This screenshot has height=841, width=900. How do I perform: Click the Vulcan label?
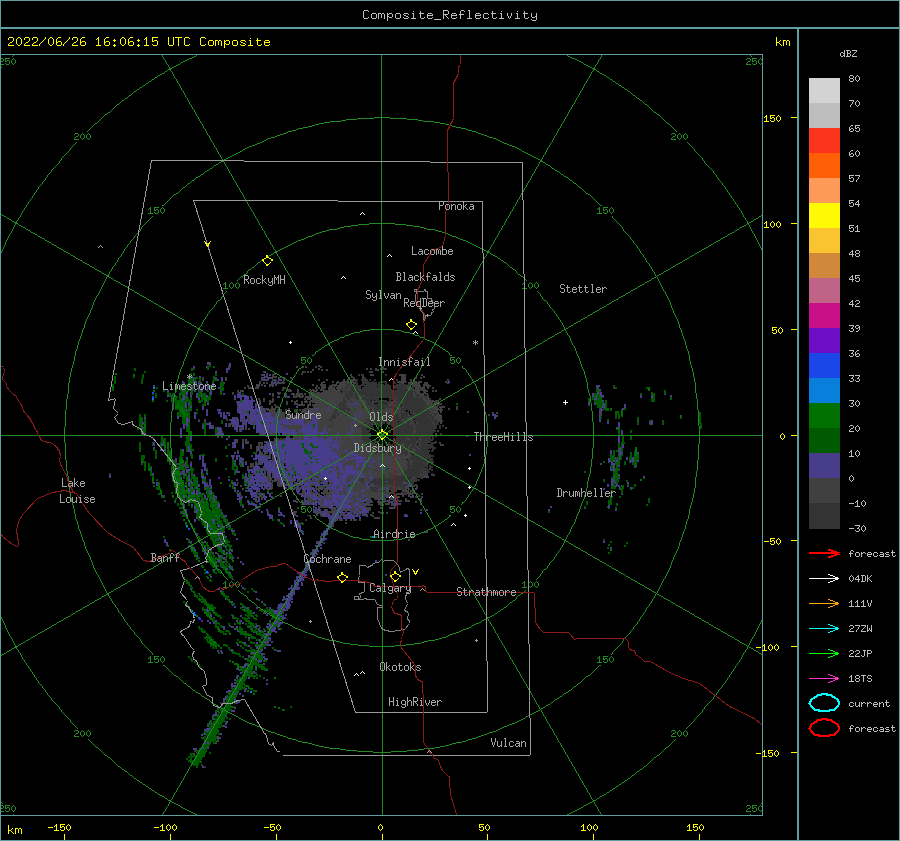pyautogui.click(x=508, y=743)
